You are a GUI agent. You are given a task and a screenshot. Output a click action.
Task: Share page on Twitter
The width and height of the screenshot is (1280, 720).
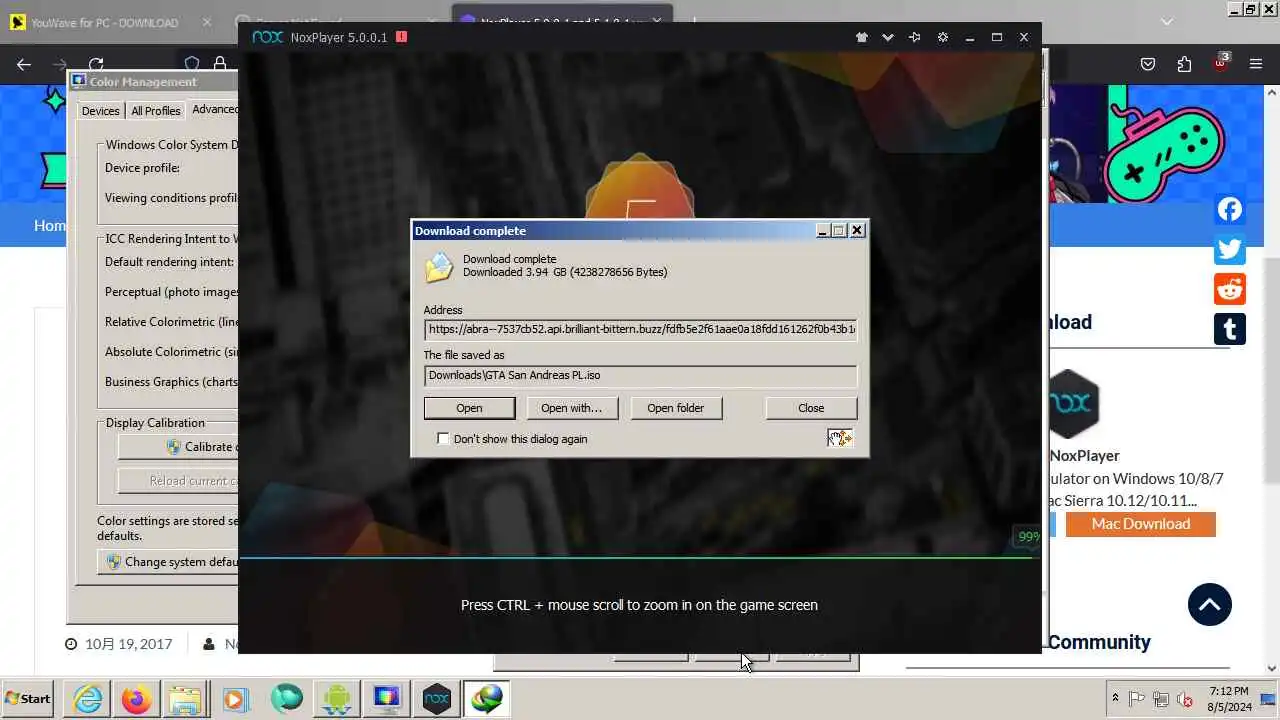pyautogui.click(x=1230, y=249)
